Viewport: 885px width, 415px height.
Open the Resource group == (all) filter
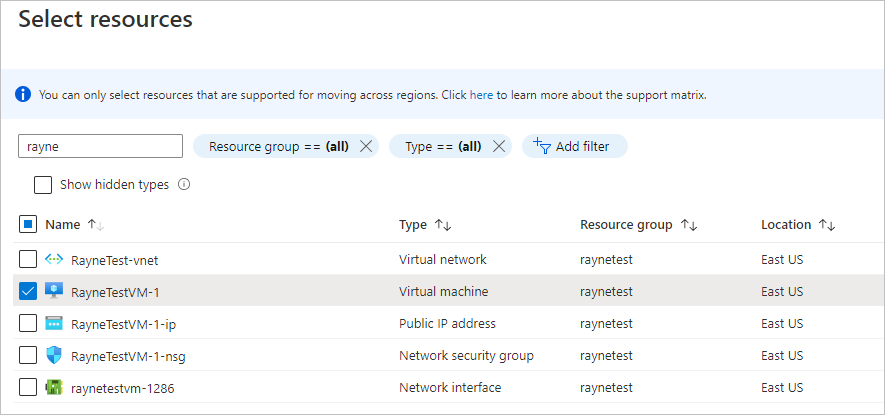click(278, 146)
